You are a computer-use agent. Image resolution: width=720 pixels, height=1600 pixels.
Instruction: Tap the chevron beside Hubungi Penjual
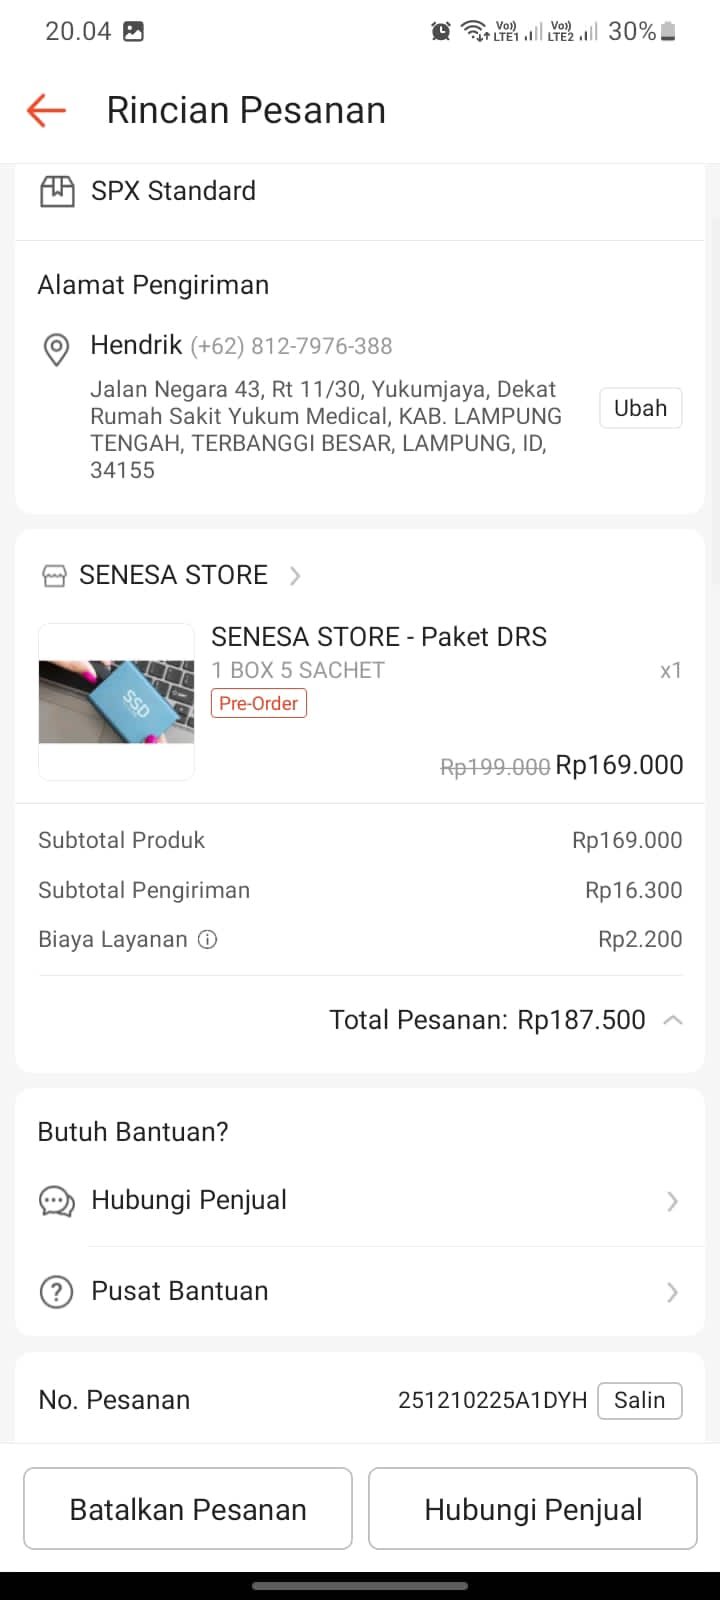pyautogui.click(x=672, y=1201)
